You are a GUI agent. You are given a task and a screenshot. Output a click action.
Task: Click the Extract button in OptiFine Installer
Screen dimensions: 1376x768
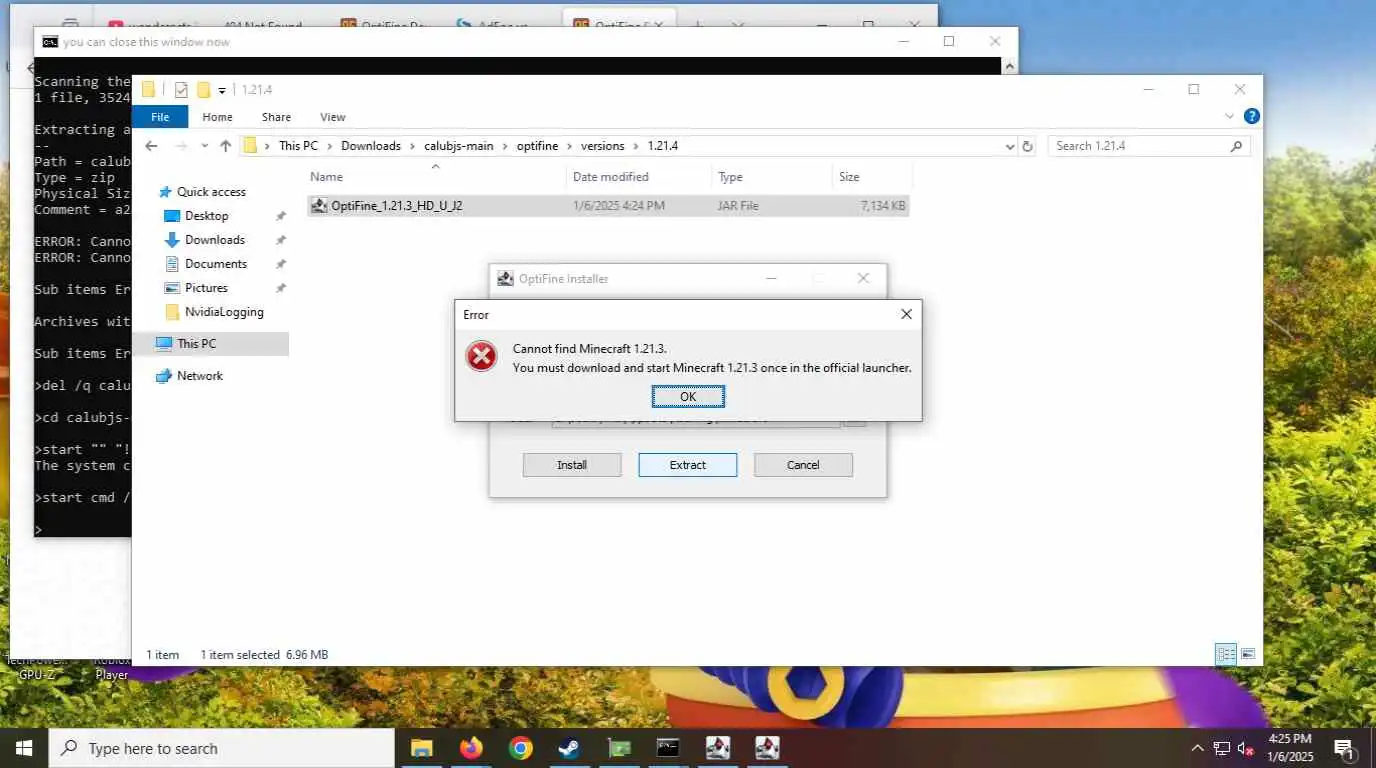pyautogui.click(x=688, y=465)
